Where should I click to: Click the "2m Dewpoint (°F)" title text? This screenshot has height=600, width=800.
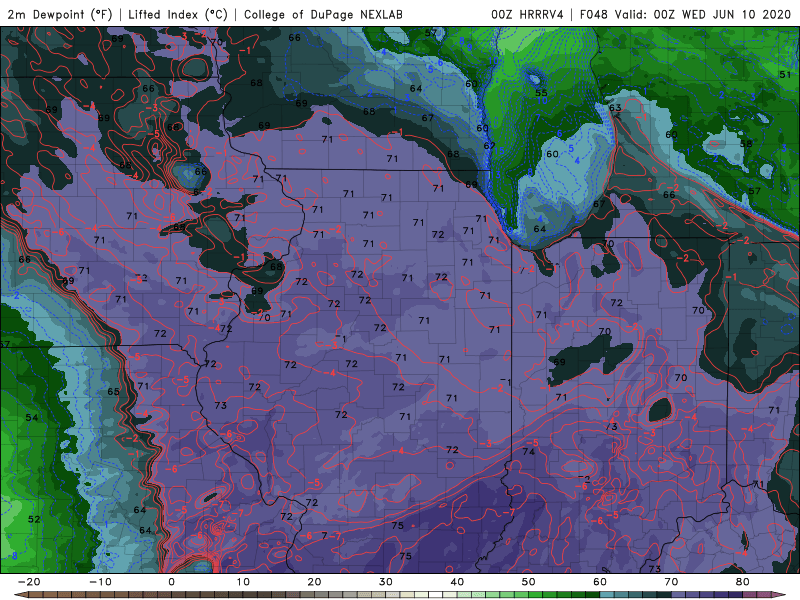(60, 14)
